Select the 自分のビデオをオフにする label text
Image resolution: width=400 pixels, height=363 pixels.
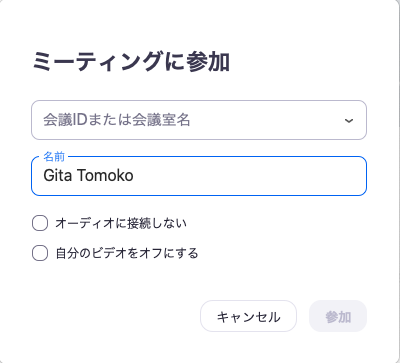point(127,253)
